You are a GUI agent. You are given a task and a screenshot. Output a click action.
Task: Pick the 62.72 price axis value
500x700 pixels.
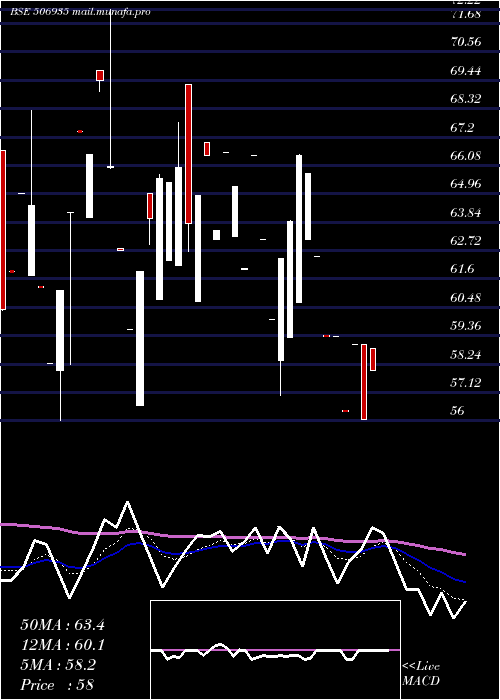pyautogui.click(x=466, y=241)
